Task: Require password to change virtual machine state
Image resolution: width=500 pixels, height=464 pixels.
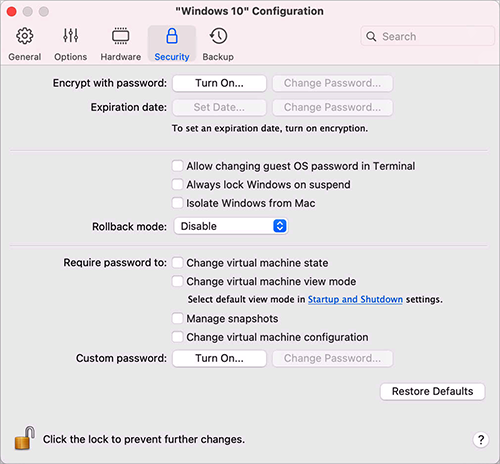Action: coord(177,263)
